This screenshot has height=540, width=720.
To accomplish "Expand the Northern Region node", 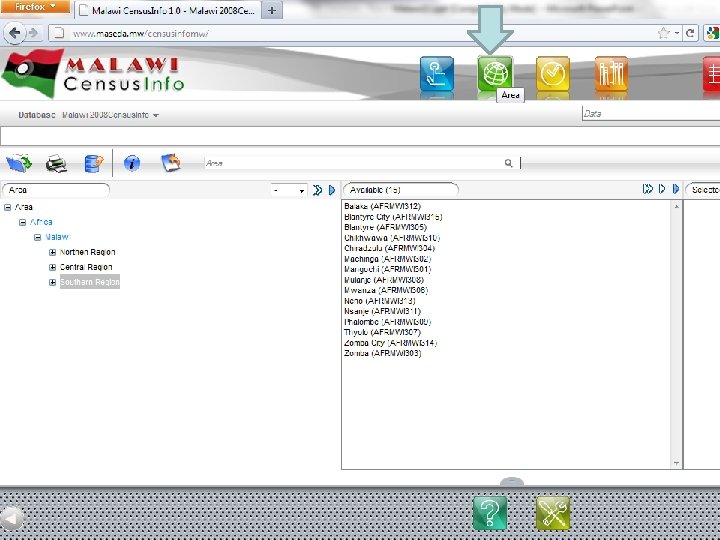I will 52,253.
